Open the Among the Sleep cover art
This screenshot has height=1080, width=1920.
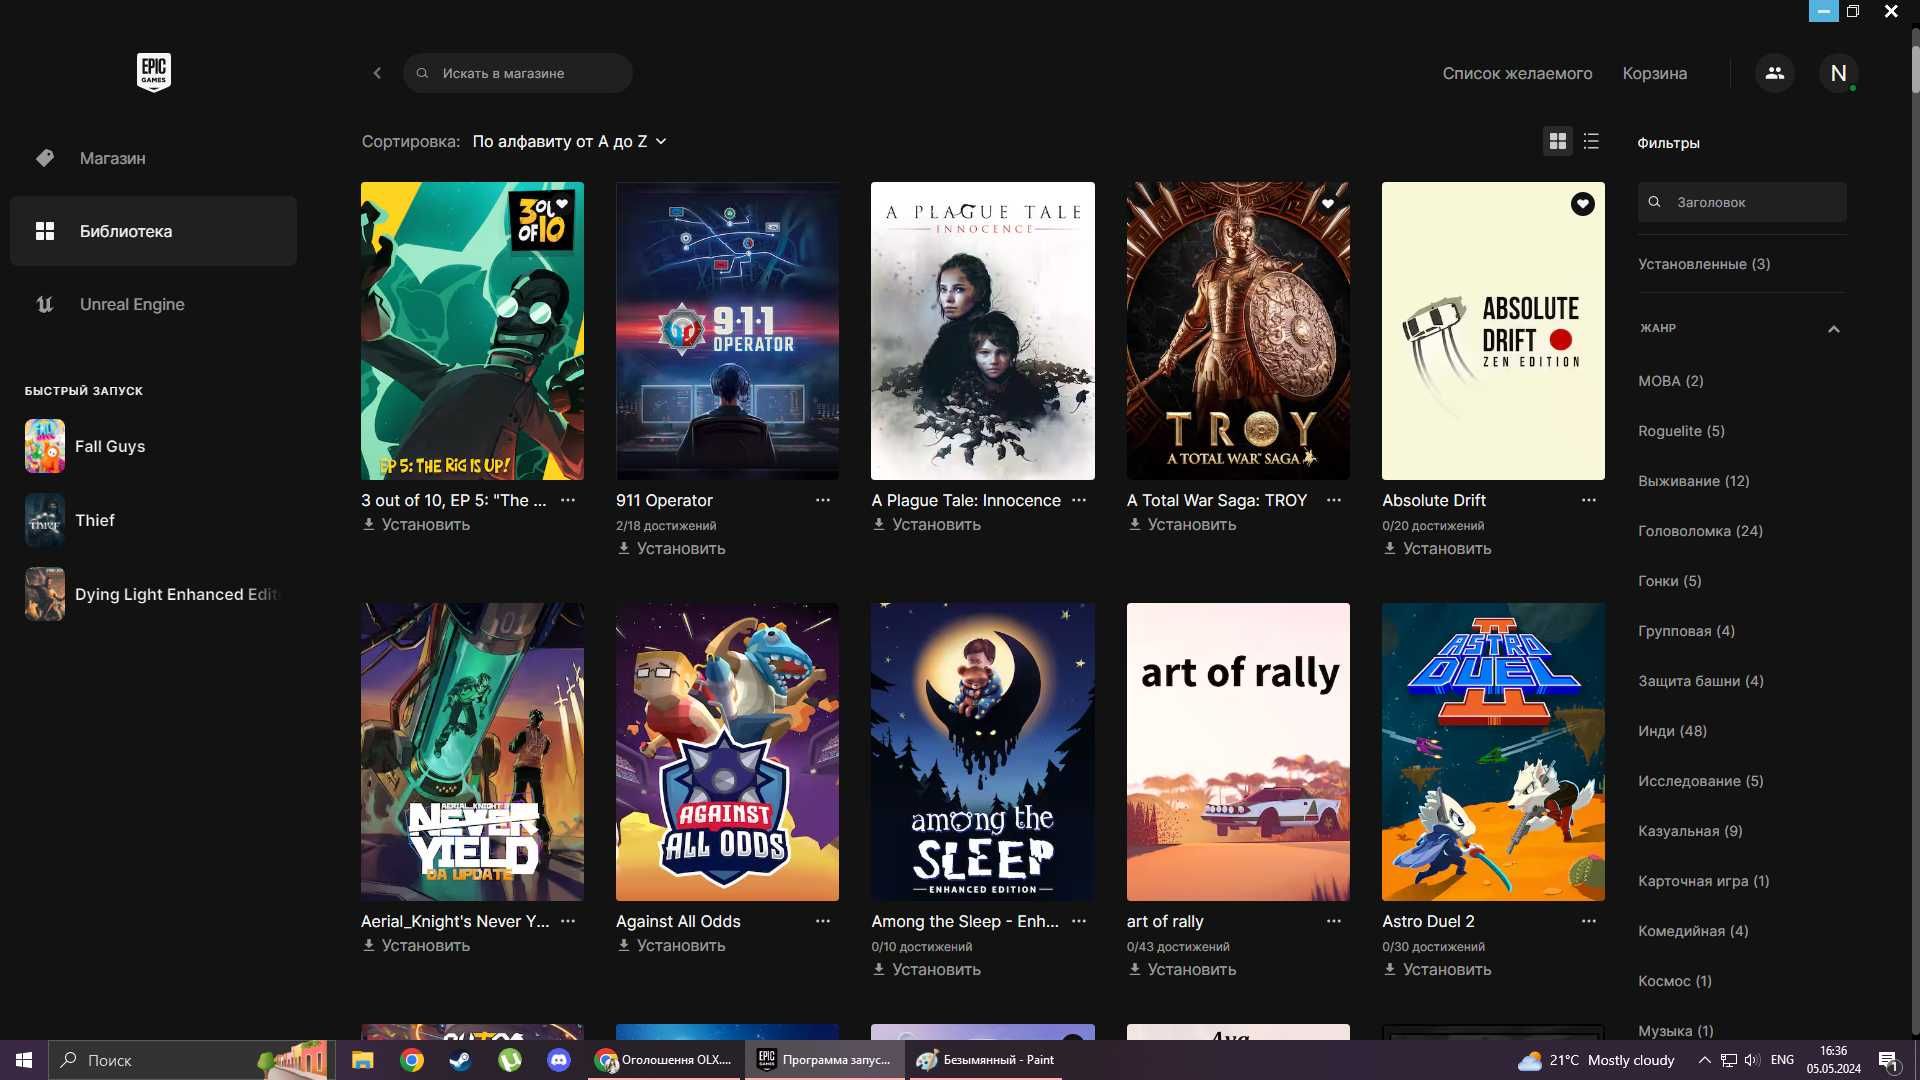(982, 752)
